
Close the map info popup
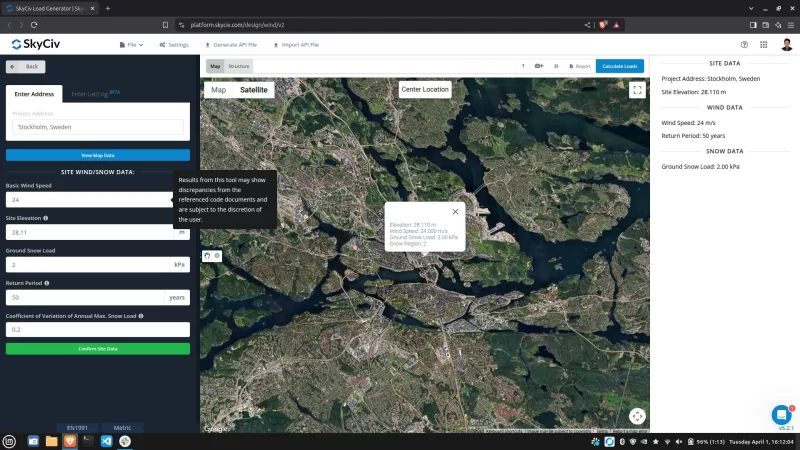tap(455, 211)
